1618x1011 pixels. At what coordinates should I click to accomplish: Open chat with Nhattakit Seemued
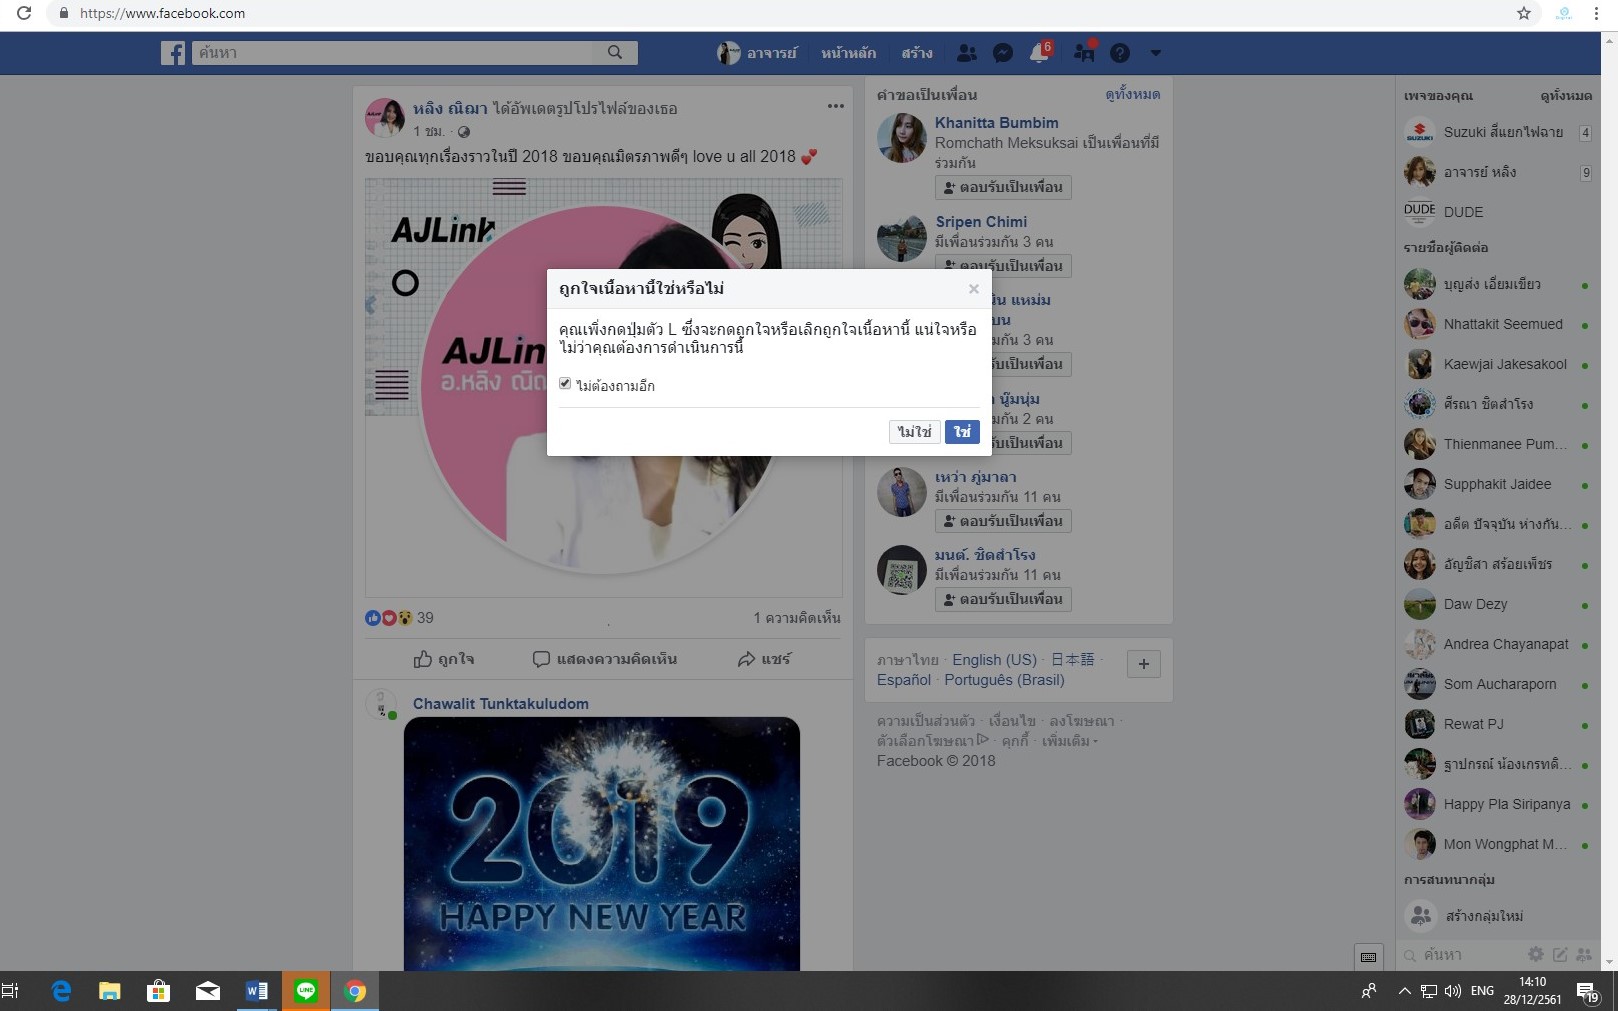pyautogui.click(x=1497, y=324)
